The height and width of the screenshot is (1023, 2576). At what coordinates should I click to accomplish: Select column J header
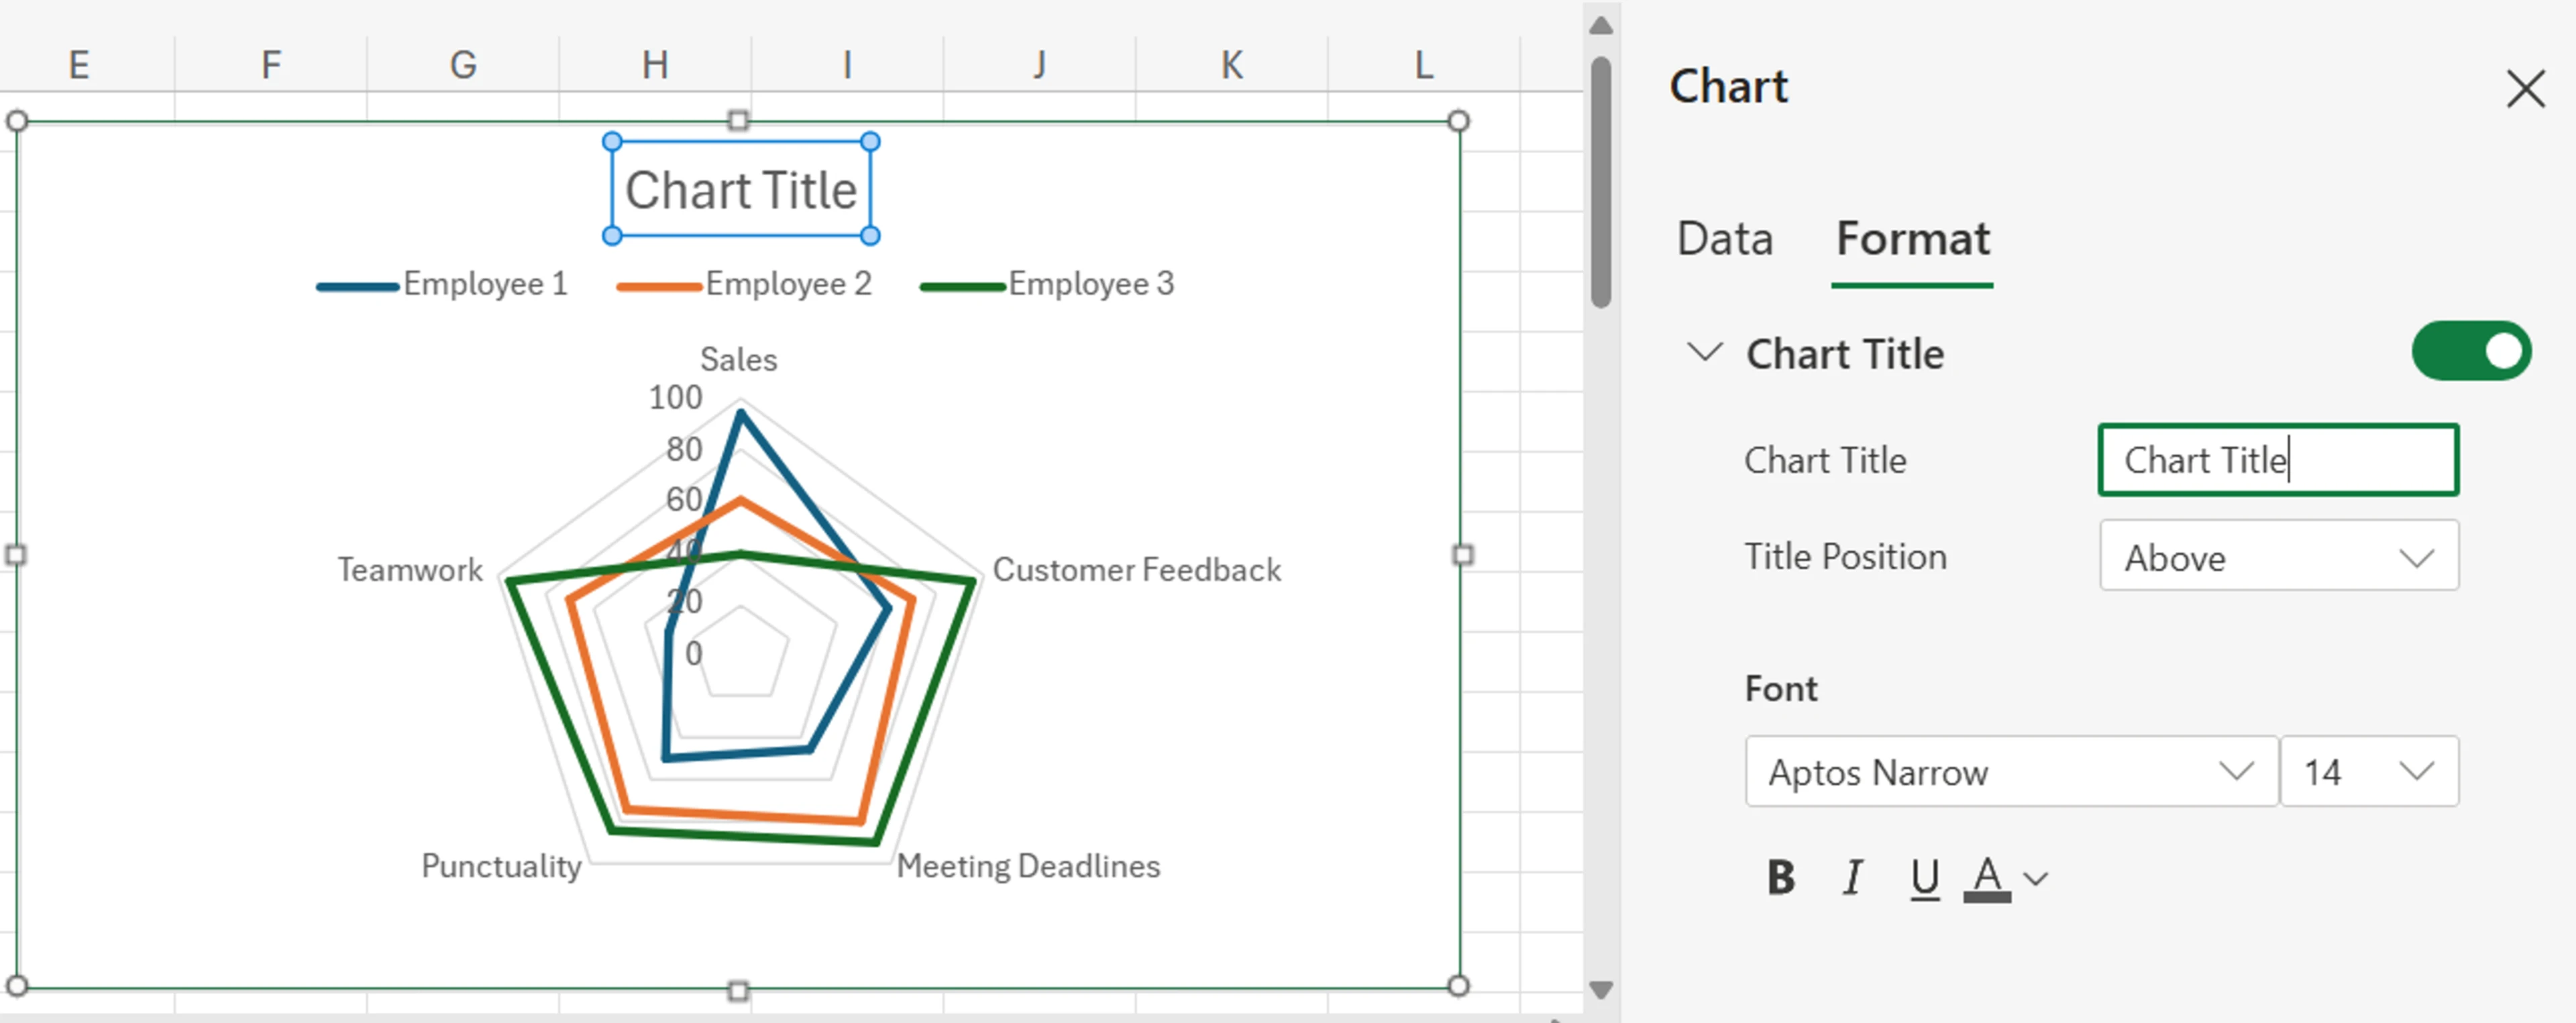point(1039,65)
